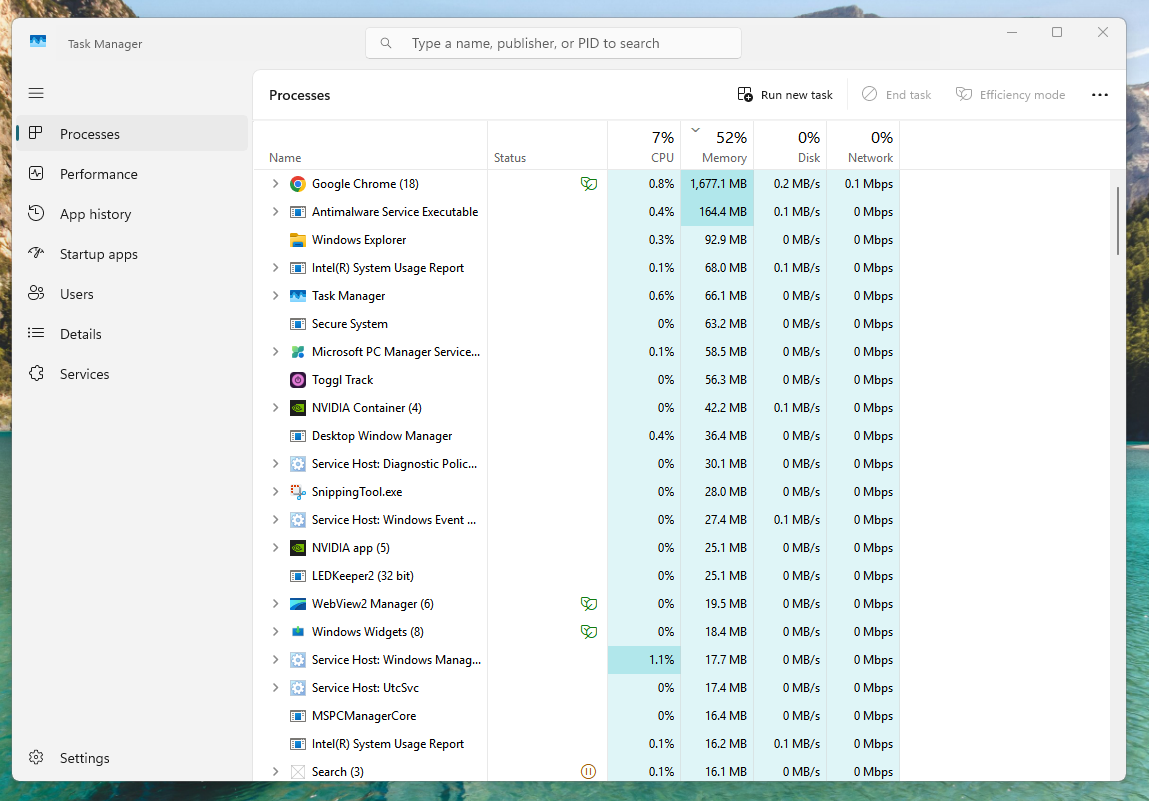Switch to the Details page

133,333
